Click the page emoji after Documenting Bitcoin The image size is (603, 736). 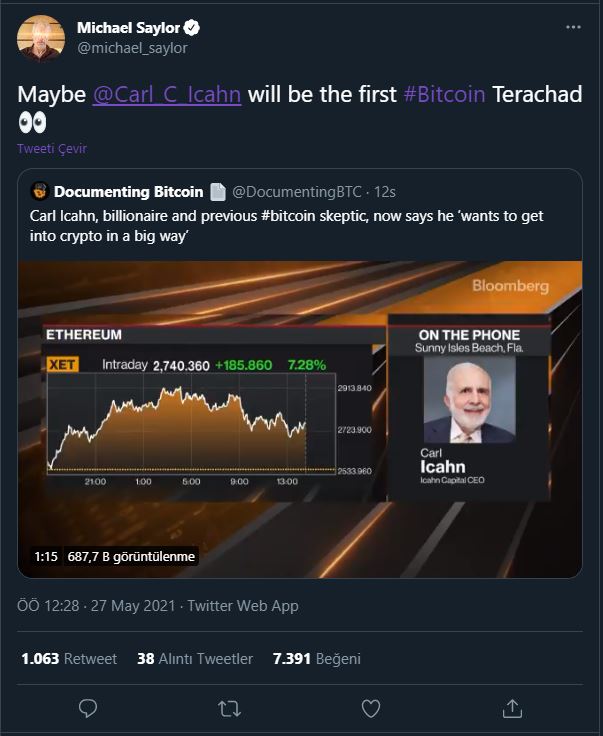217,192
